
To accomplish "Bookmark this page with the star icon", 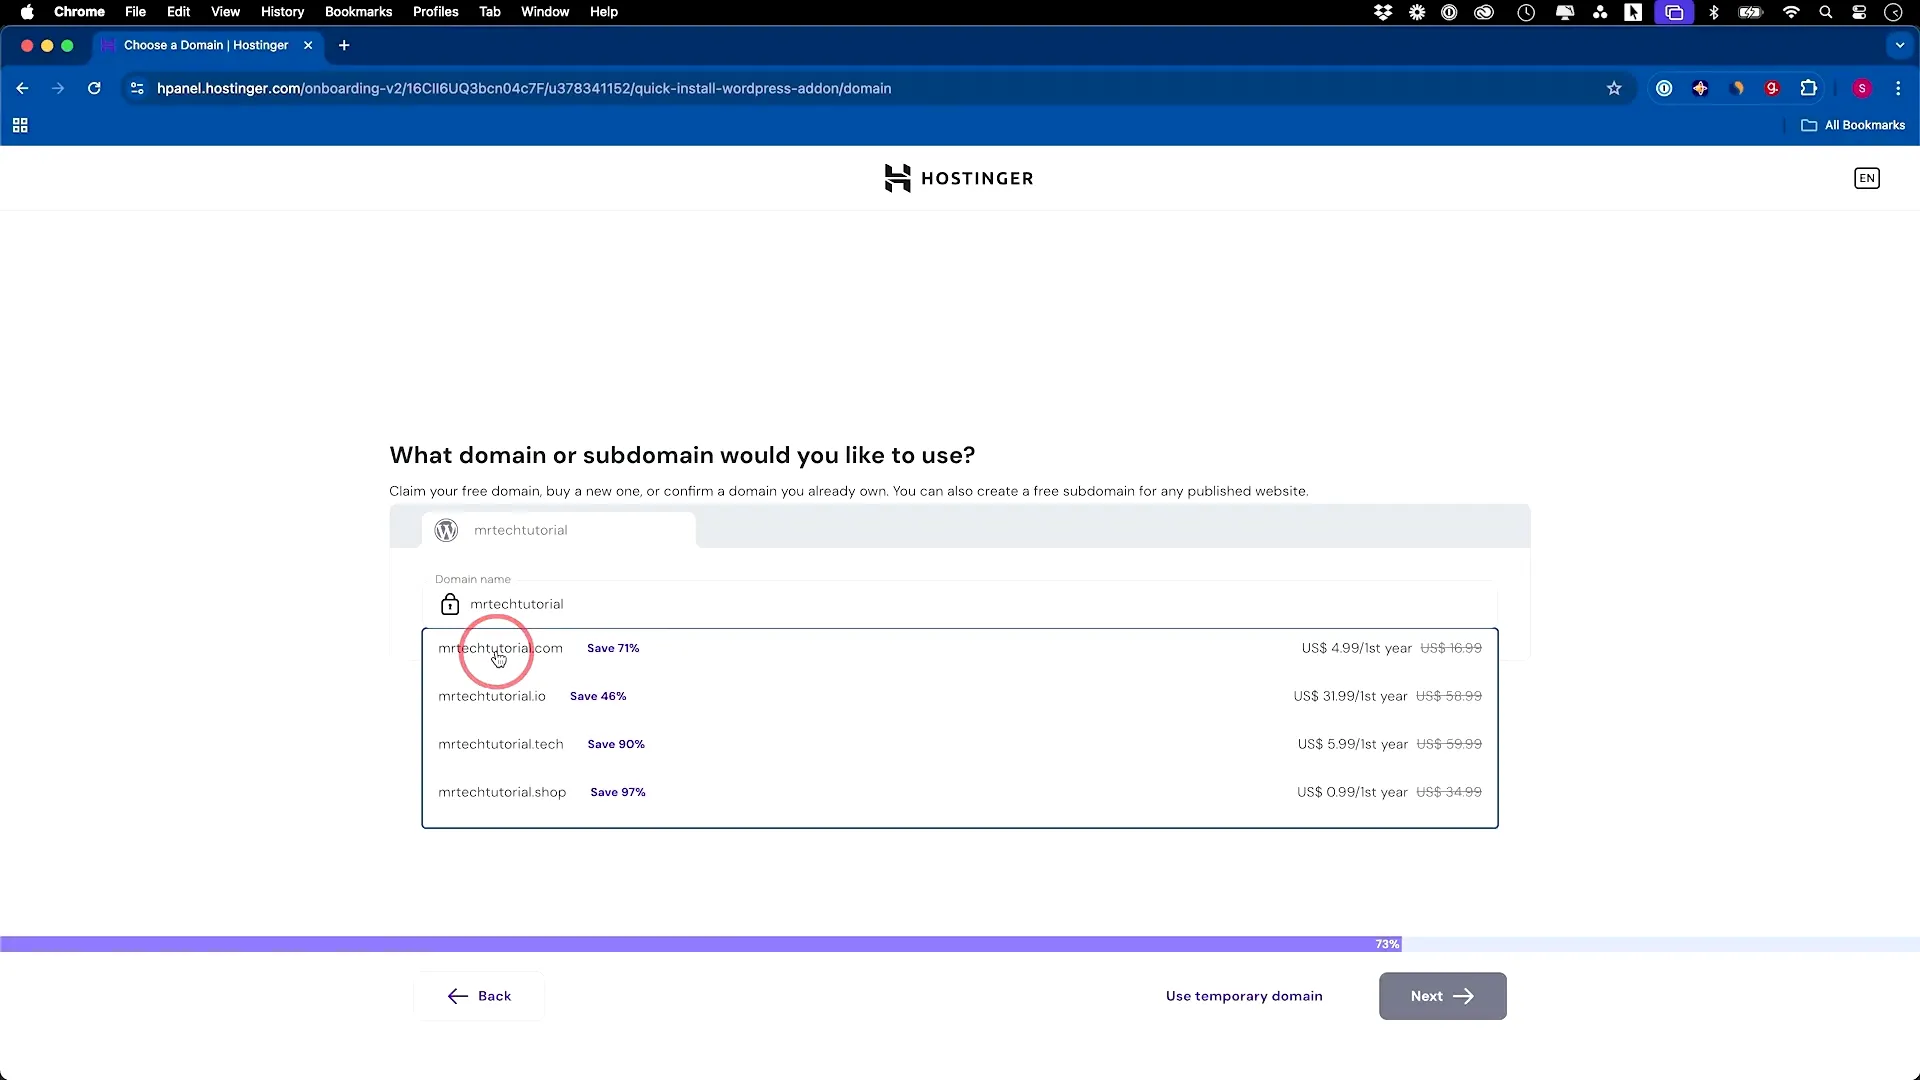I will click(x=1614, y=88).
